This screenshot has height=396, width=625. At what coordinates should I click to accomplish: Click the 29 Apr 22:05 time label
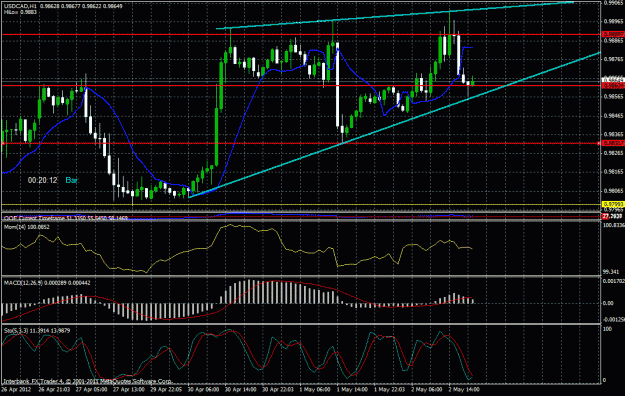pos(166,389)
